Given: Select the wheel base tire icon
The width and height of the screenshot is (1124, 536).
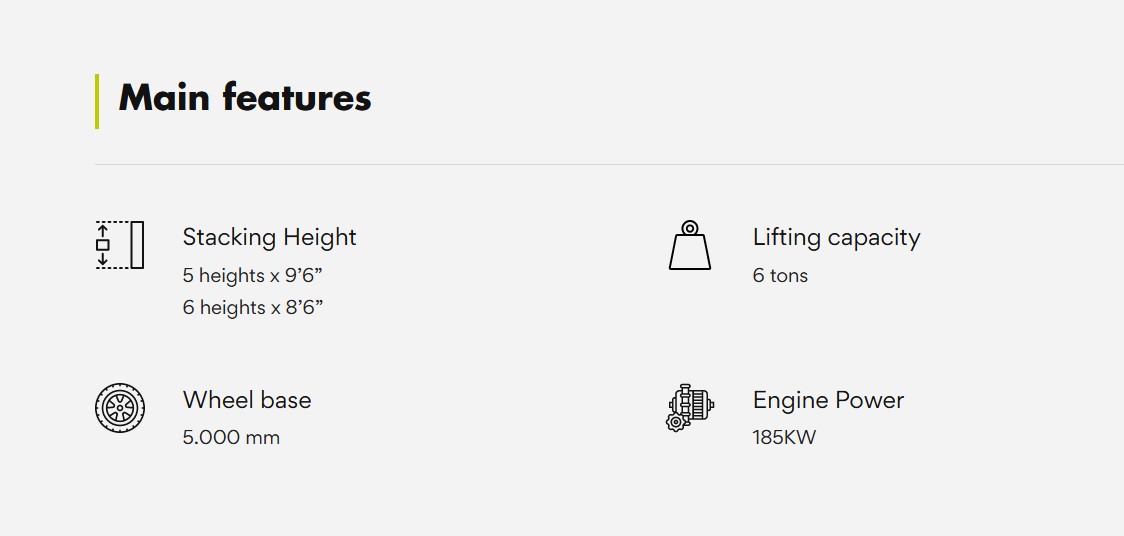Looking at the screenshot, I should coord(120,408).
